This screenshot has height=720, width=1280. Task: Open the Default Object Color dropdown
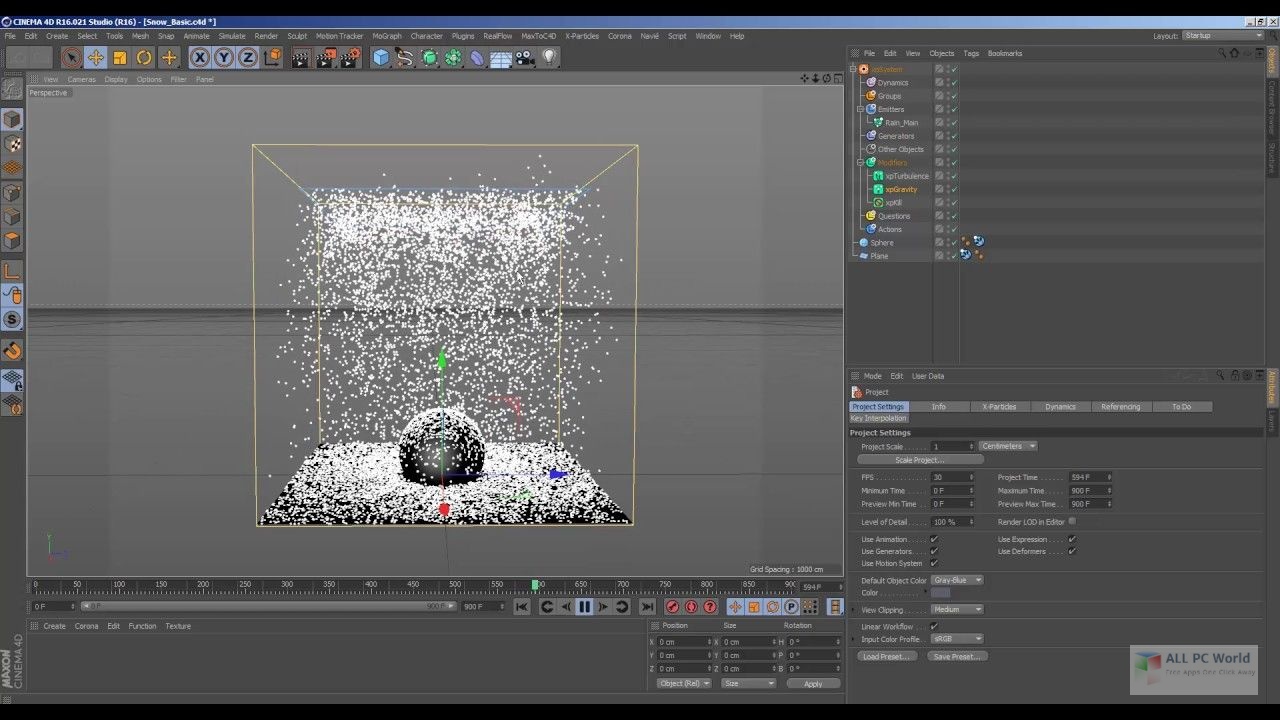click(x=957, y=580)
